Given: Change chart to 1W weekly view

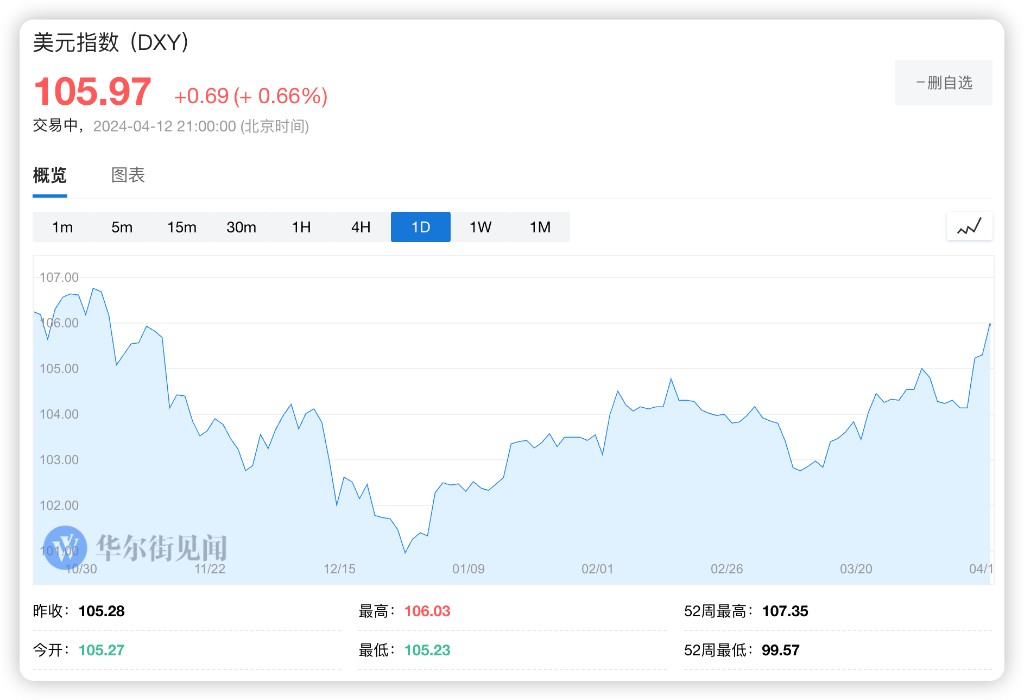Looking at the screenshot, I should (480, 227).
